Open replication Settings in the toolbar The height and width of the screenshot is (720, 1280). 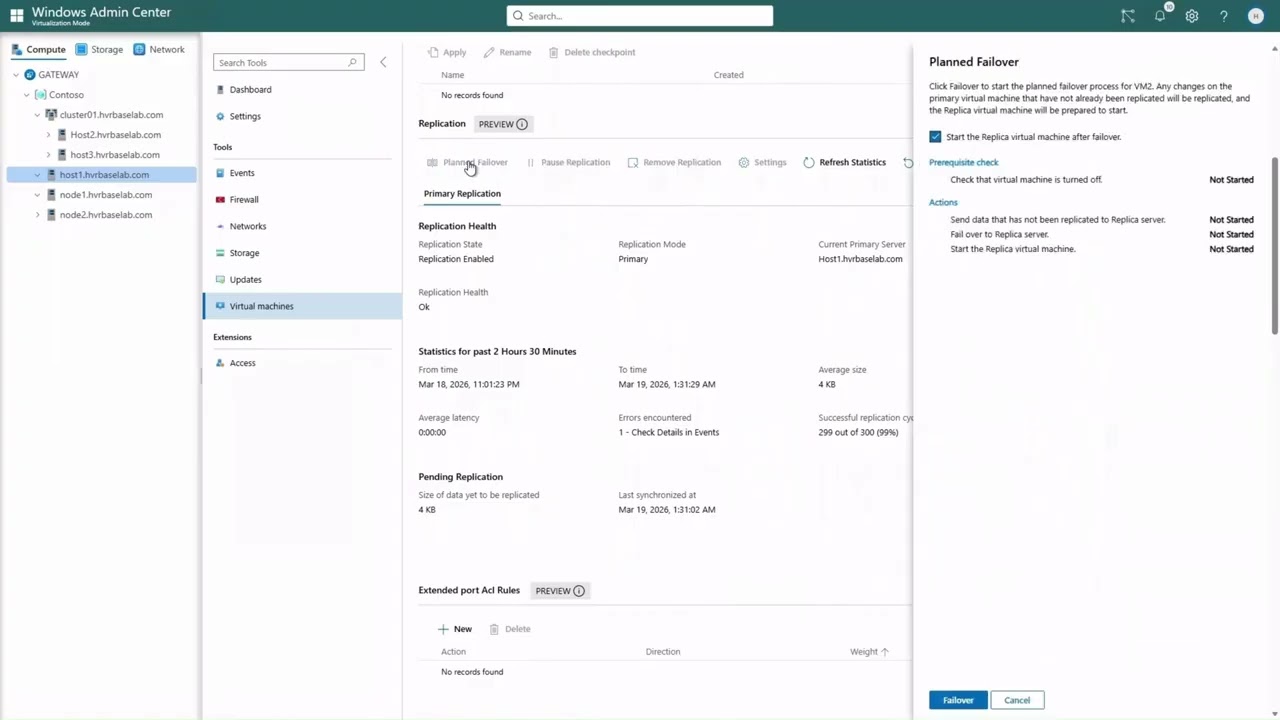coord(762,162)
